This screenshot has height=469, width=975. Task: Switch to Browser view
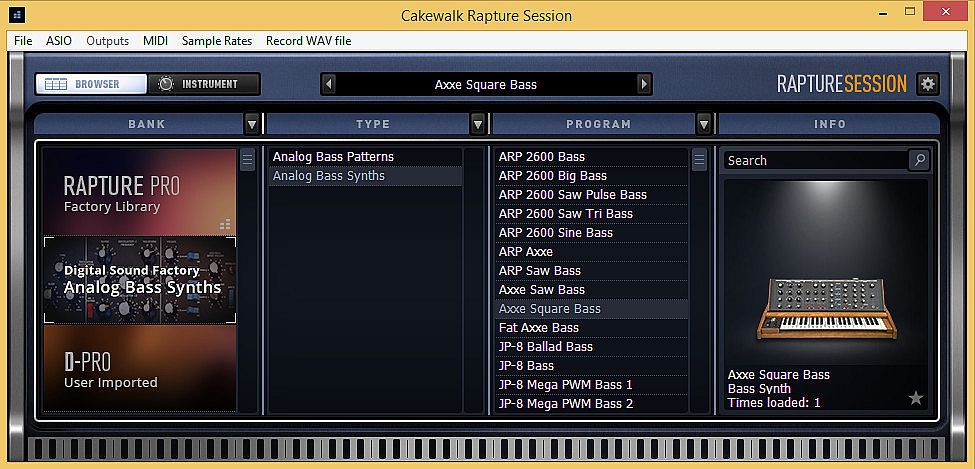point(91,84)
